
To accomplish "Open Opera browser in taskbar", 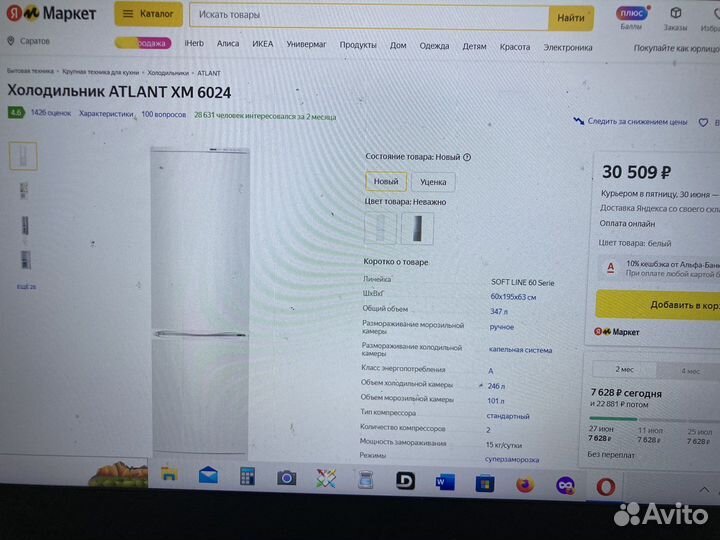I will [606, 486].
